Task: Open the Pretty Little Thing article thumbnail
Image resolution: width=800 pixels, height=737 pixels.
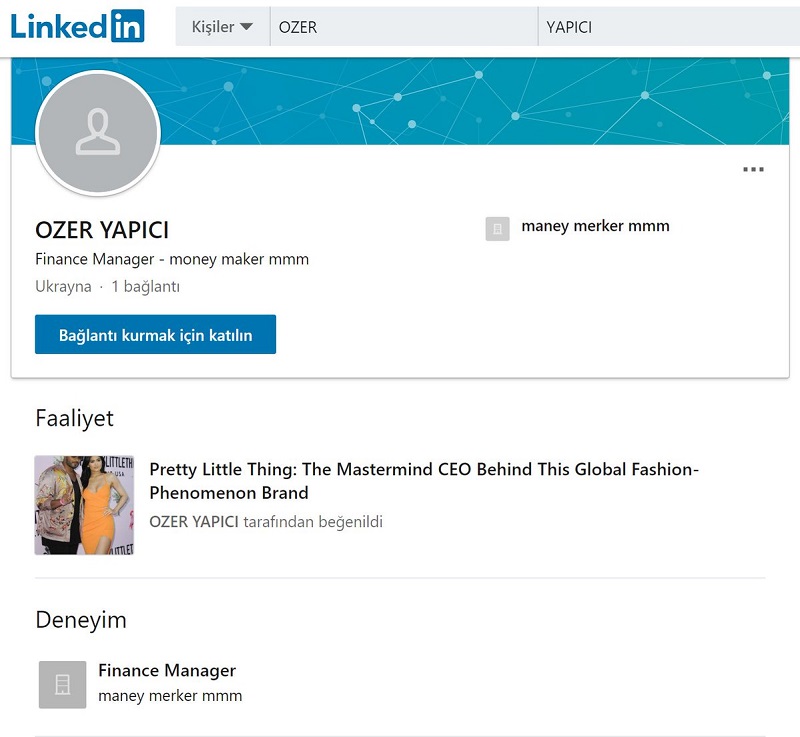Action: click(x=84, y=505)
